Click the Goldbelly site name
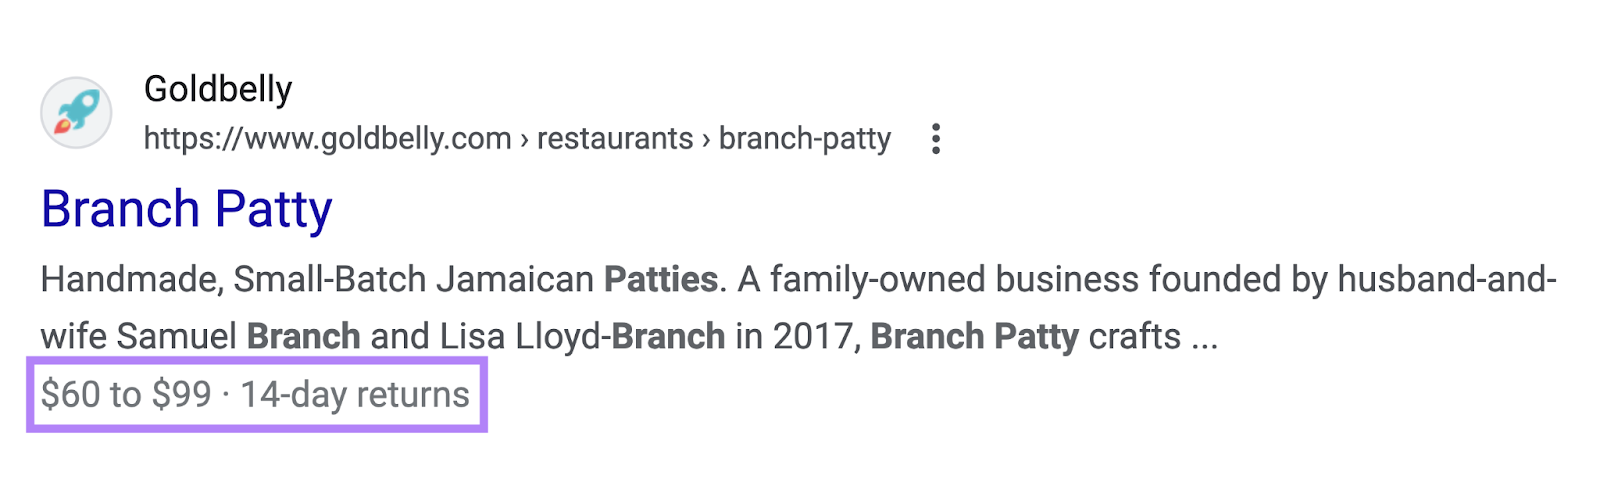Image resolution: width=1600 pixels, height=497 pixels. point(218,89)
